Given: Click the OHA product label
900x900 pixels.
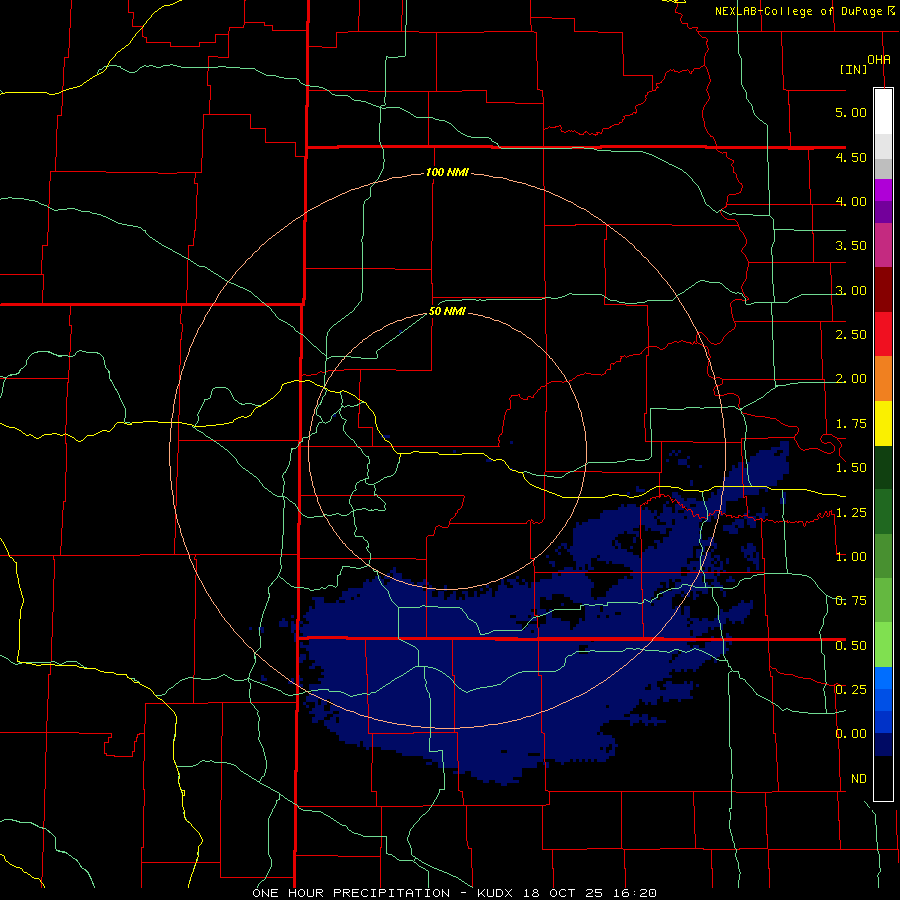Looking at the screenshot, I should click(x=879, y=59).
